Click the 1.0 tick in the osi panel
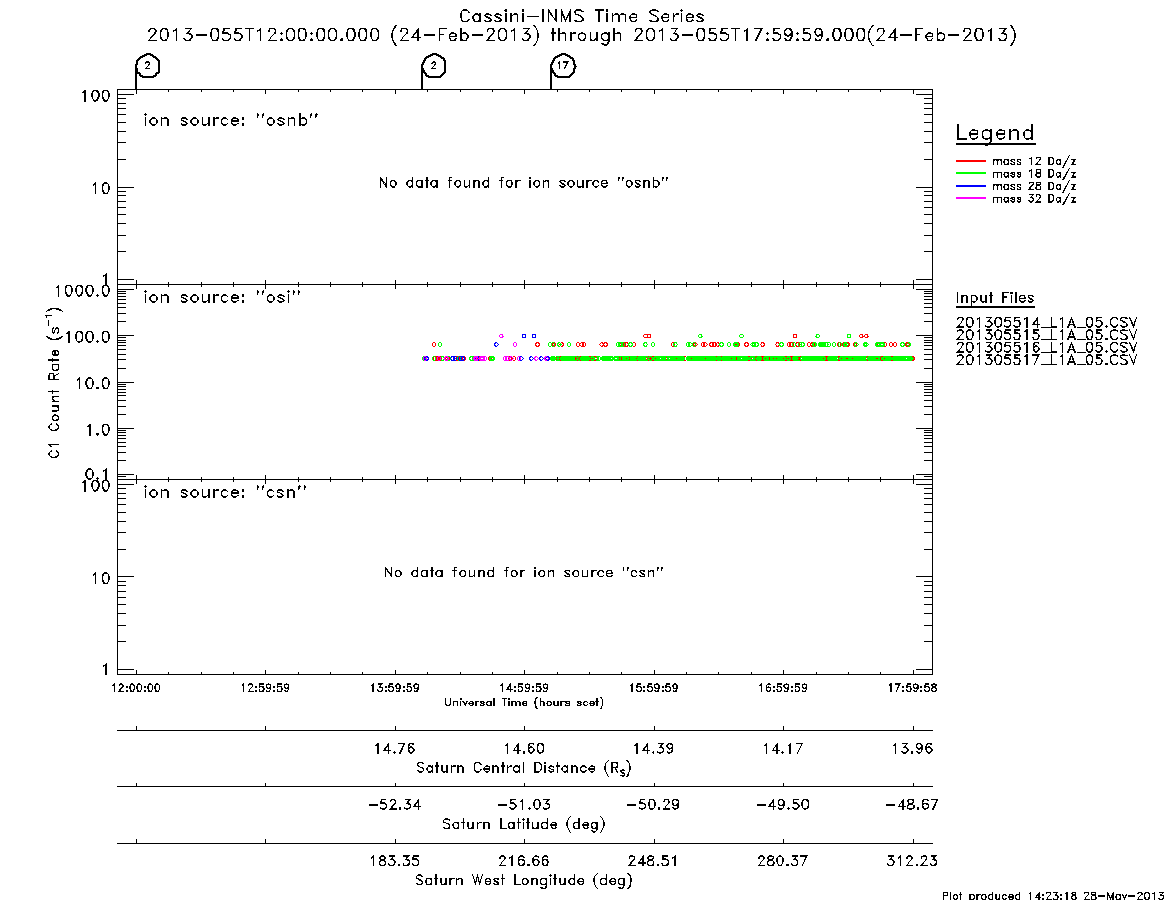1165x900 pixels. click(x=97, y=430)
